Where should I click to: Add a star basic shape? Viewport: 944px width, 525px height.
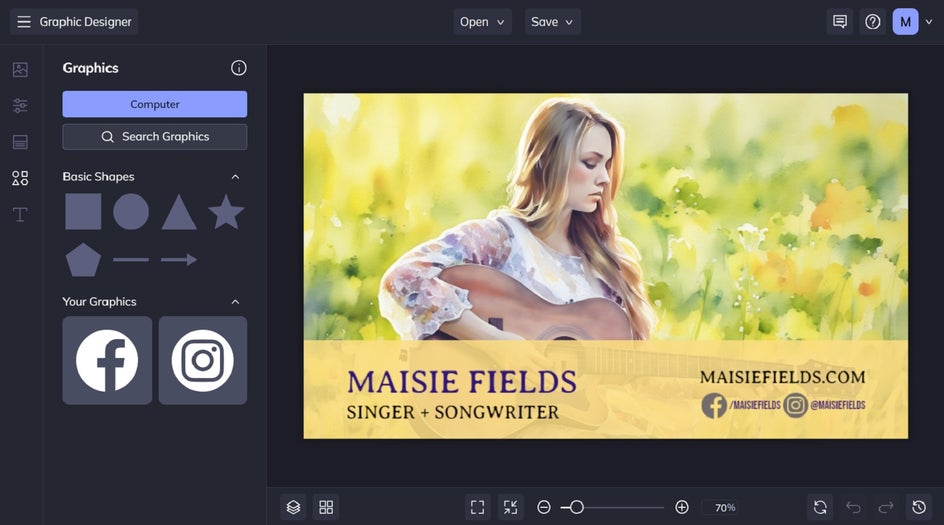pos(226,211)
